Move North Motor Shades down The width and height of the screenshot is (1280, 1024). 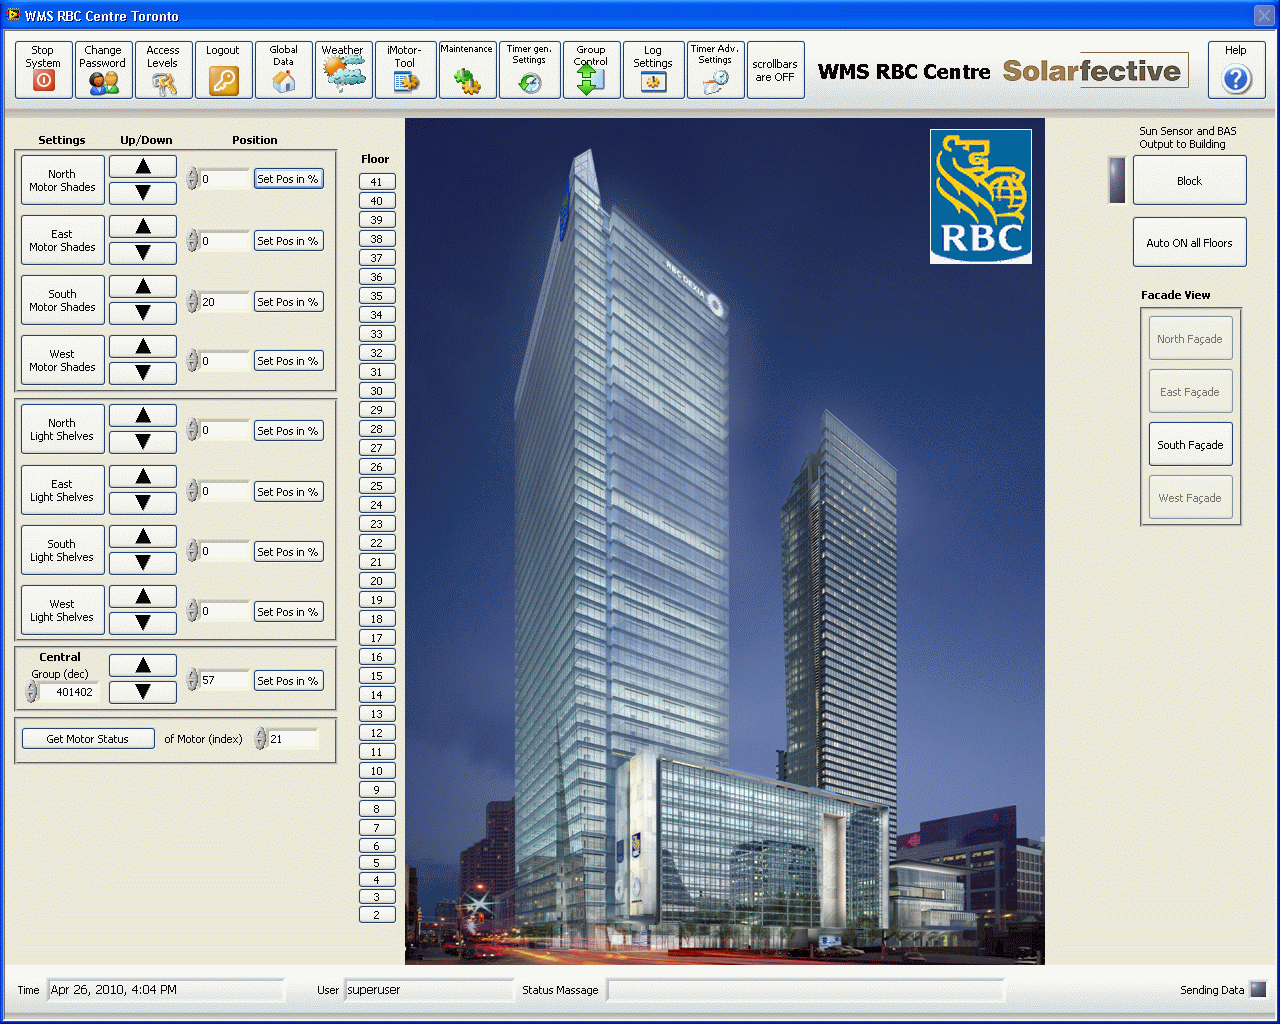click(143, 193)
